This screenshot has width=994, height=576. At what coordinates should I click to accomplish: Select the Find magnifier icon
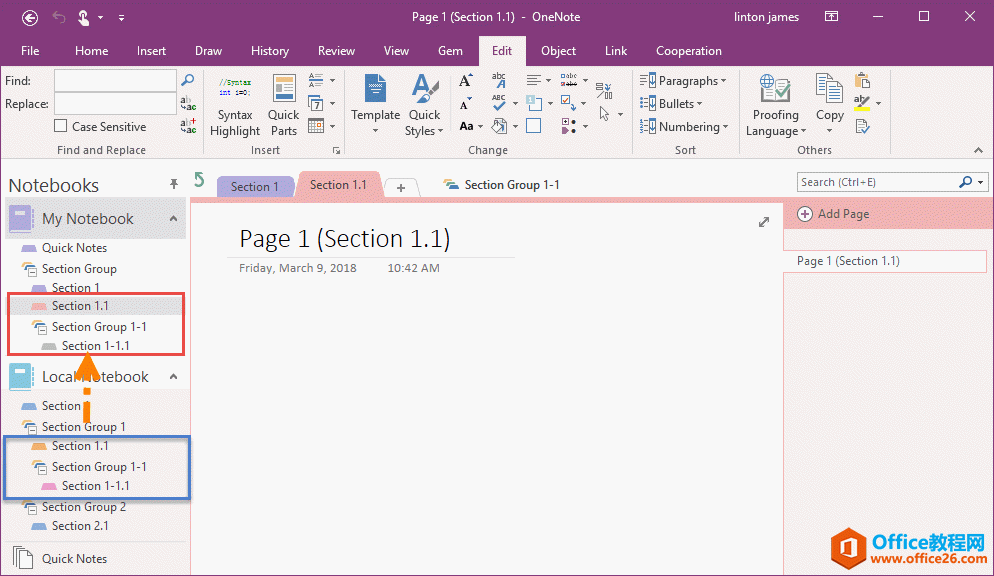(188, 80)
